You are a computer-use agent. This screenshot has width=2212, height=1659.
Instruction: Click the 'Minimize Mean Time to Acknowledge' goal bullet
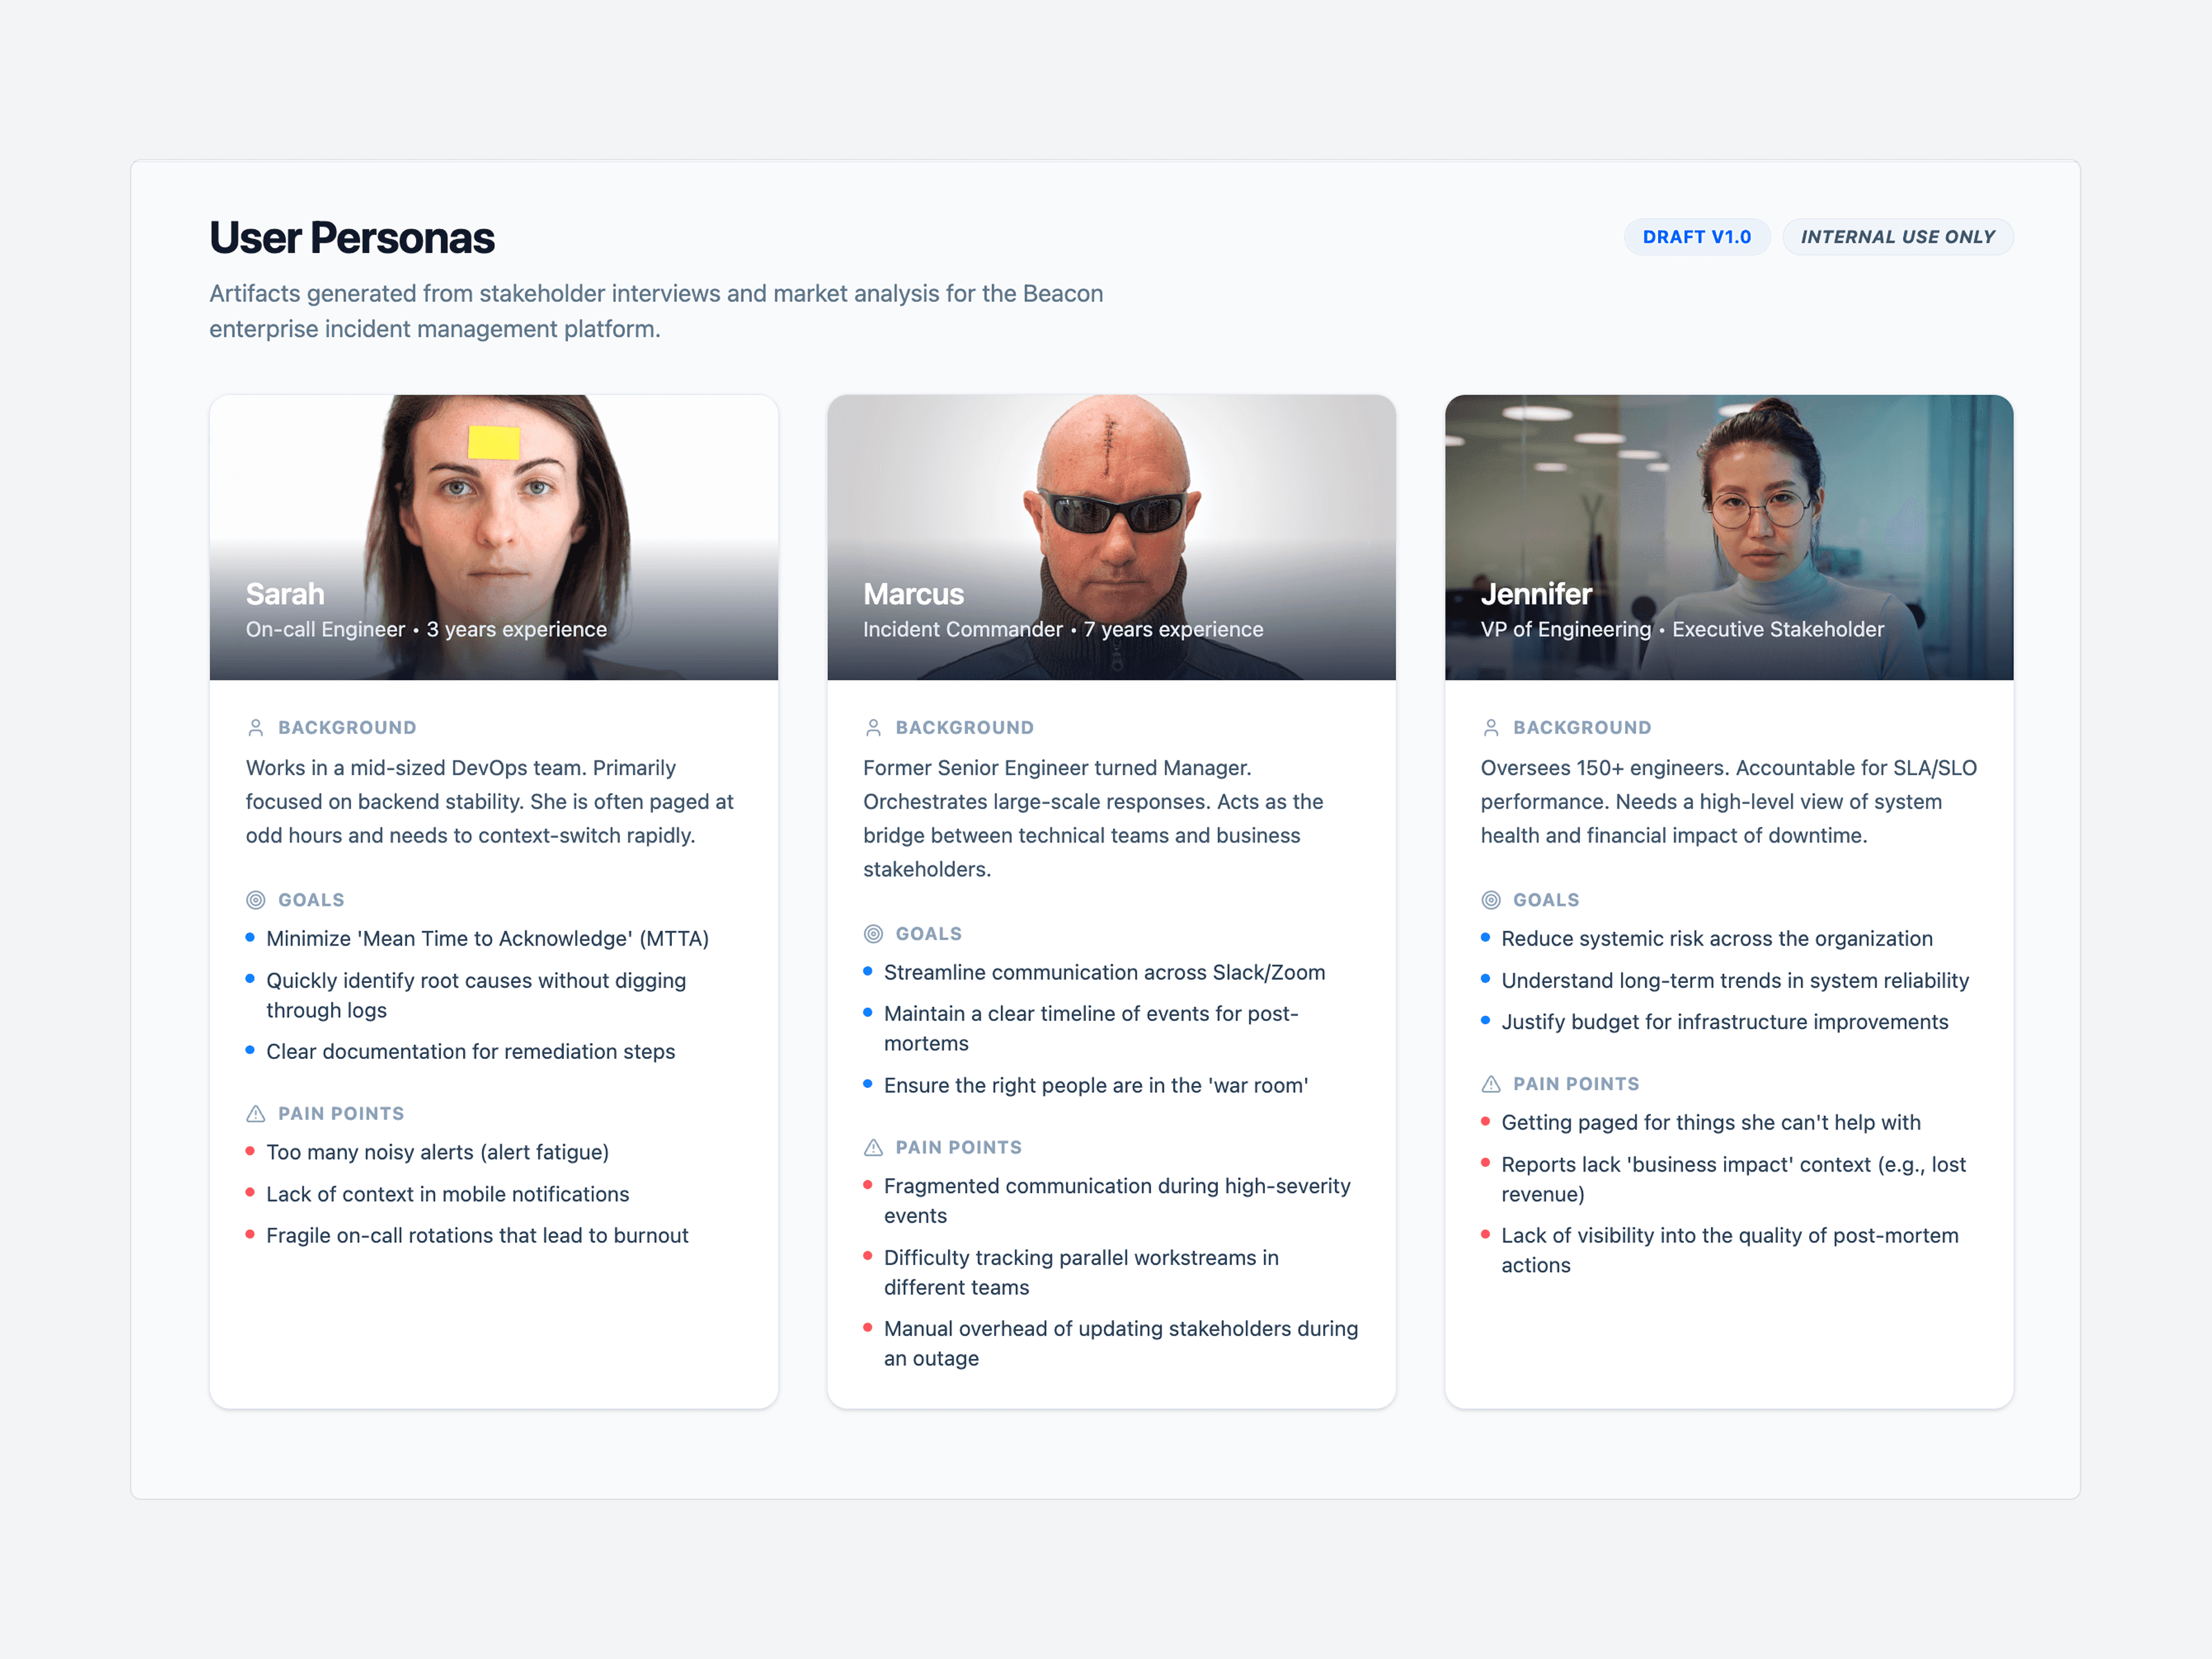pos(487,938)
